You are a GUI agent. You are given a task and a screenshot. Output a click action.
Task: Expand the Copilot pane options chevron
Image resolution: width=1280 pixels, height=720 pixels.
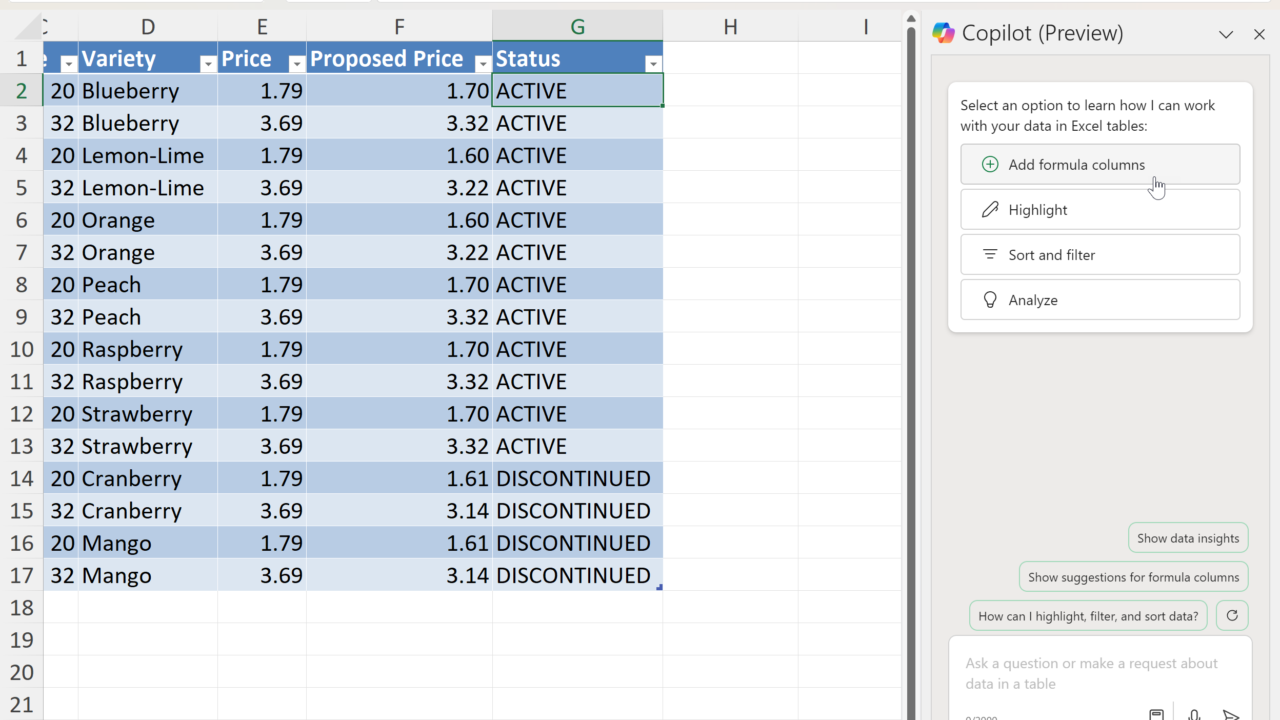tap(1226, 34)
